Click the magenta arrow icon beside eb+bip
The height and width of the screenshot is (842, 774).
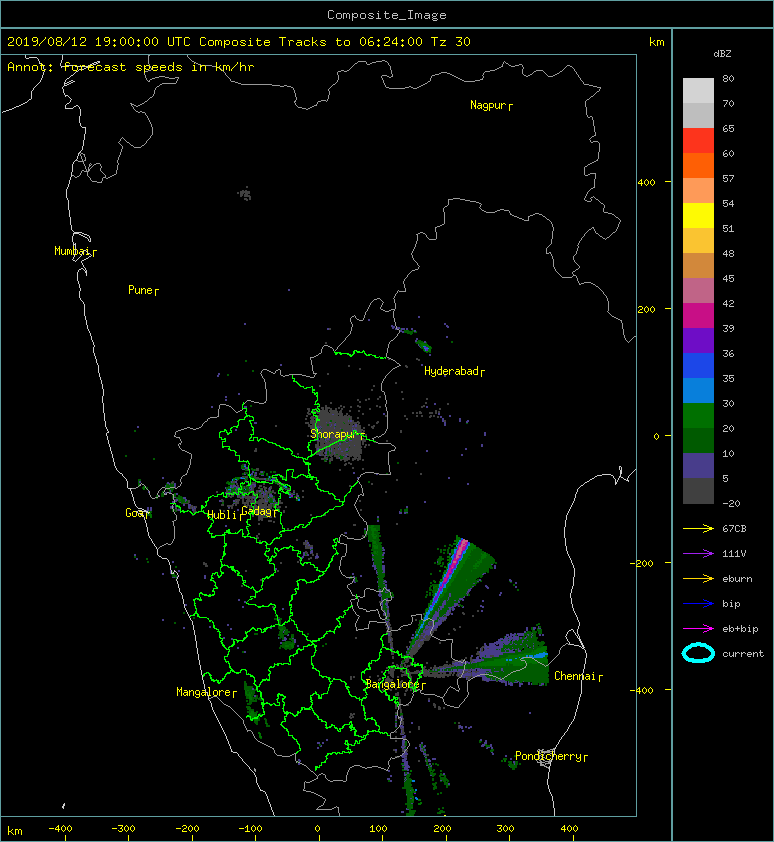coord(698,628)
